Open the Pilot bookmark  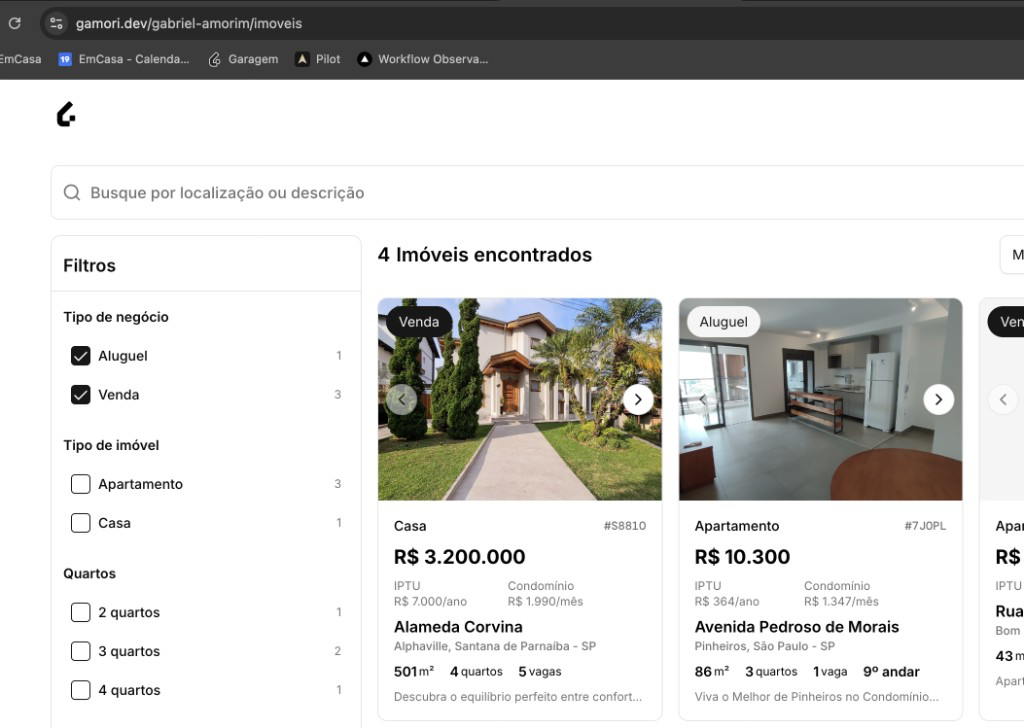(318, 59)
